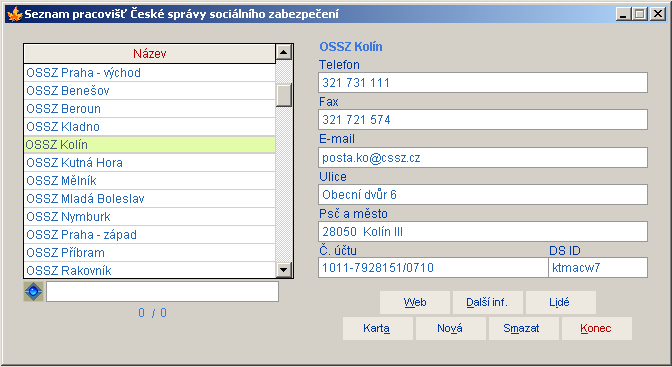
Task: Close the dialog with Konec
Action: coord(597,328)
